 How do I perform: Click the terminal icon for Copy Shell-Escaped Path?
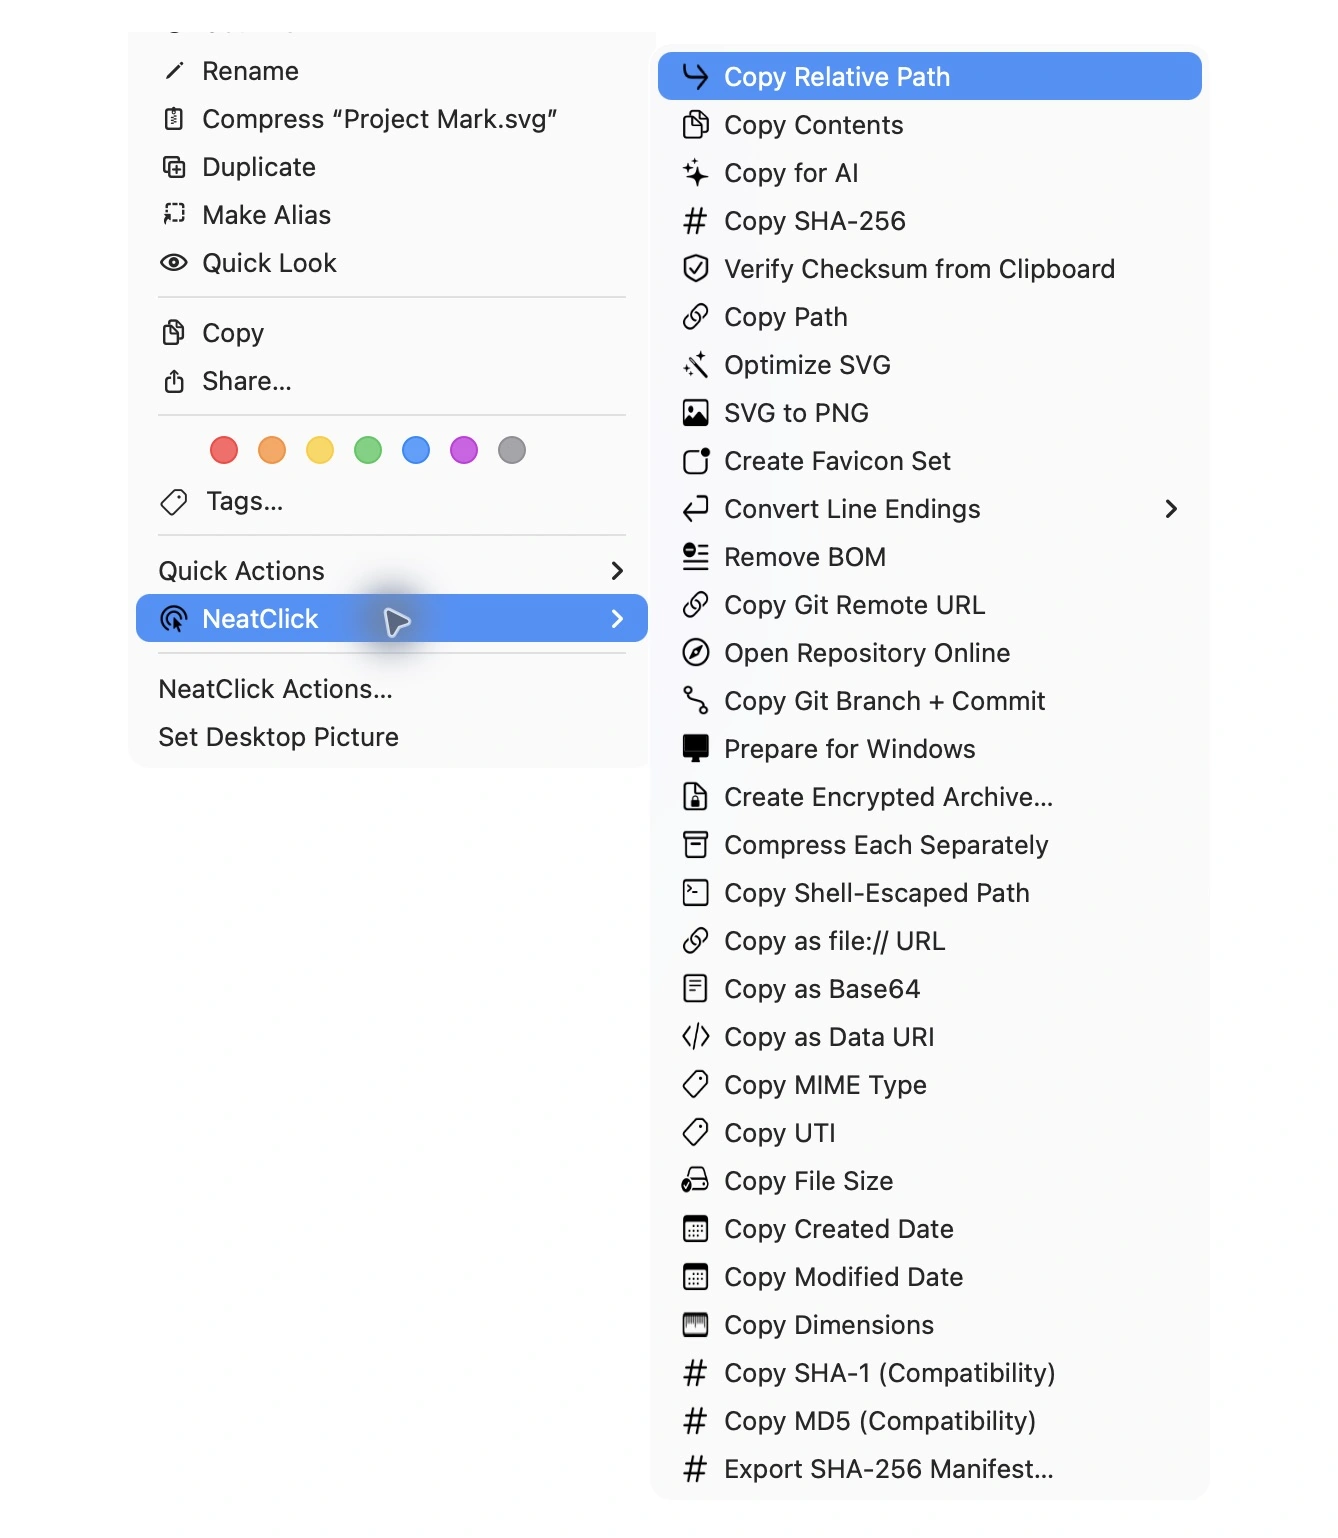(695, 892)
